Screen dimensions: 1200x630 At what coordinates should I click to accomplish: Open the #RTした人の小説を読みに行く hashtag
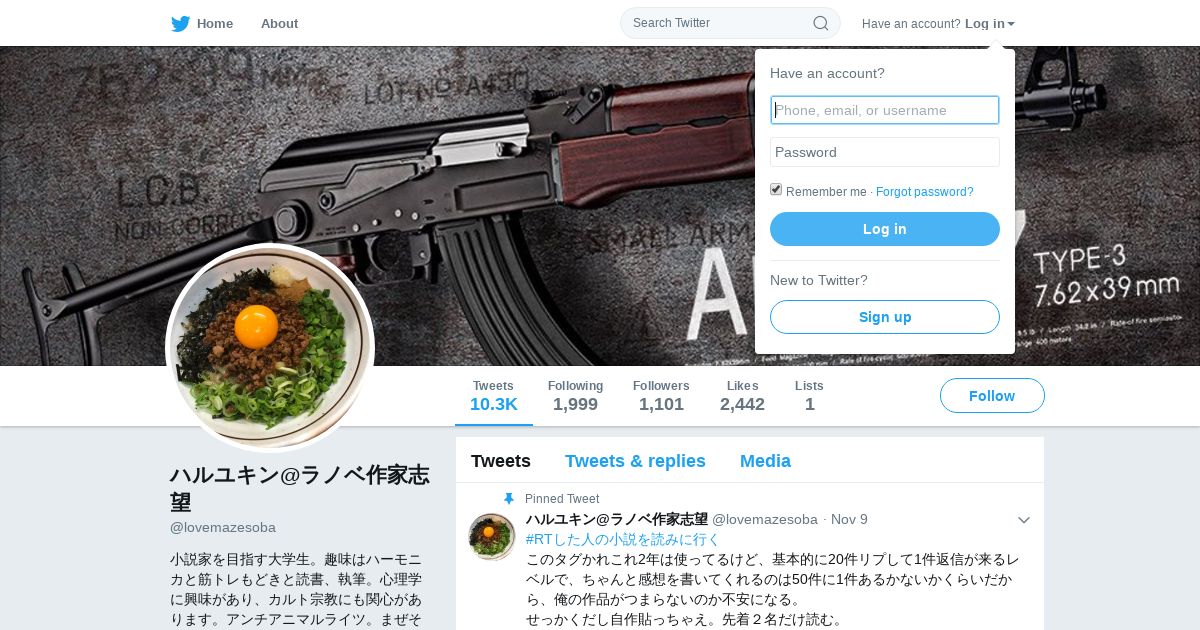[x=623, y=539]
